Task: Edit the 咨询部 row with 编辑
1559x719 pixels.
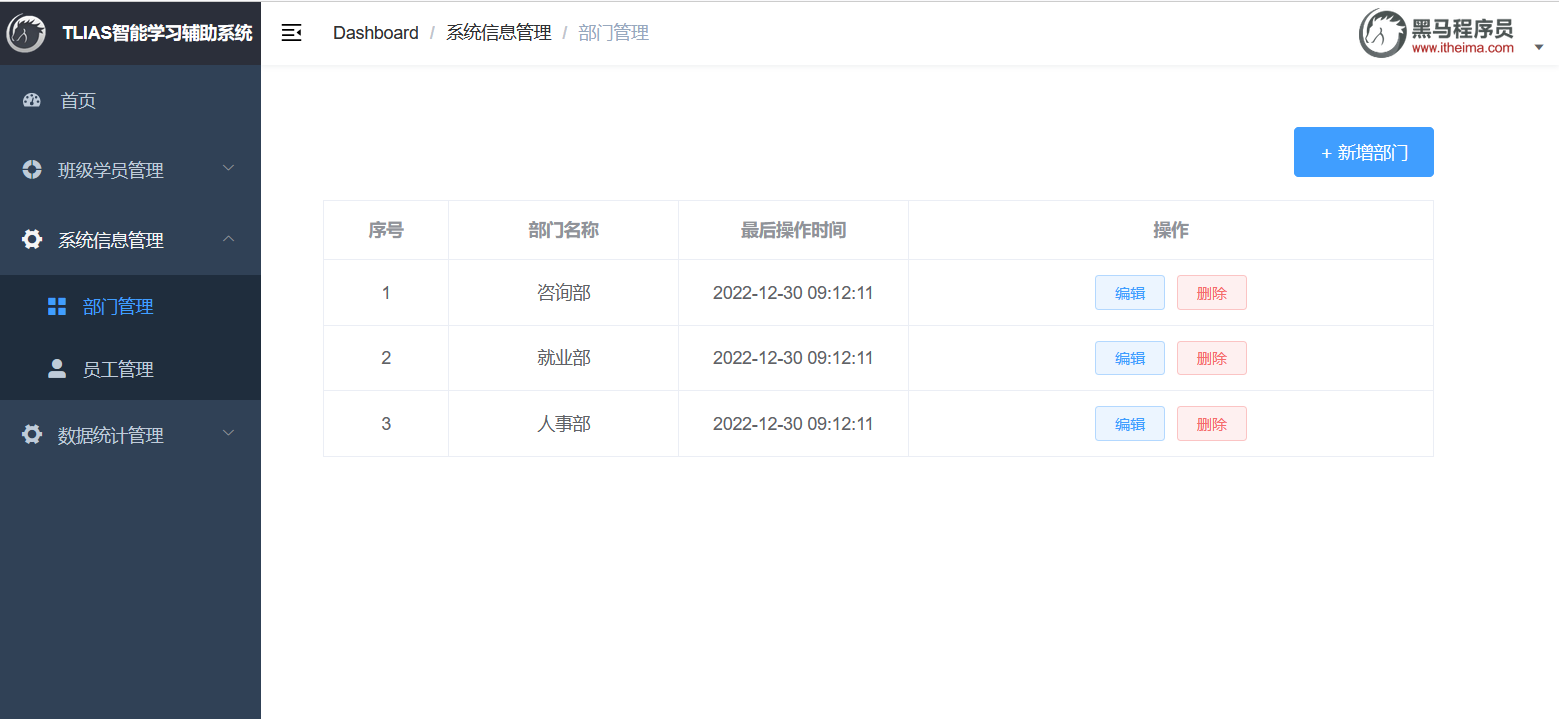Action: (x=1130, y=293)
